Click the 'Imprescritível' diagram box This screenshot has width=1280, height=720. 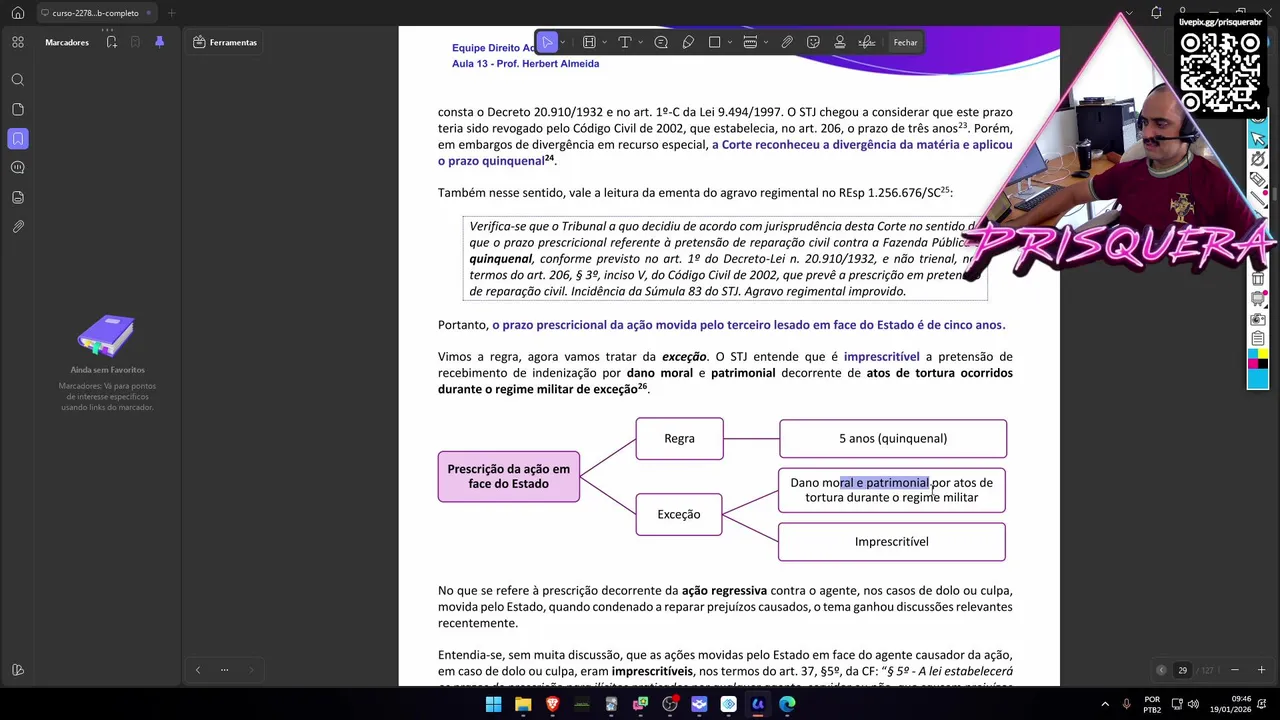coord(892,542)
